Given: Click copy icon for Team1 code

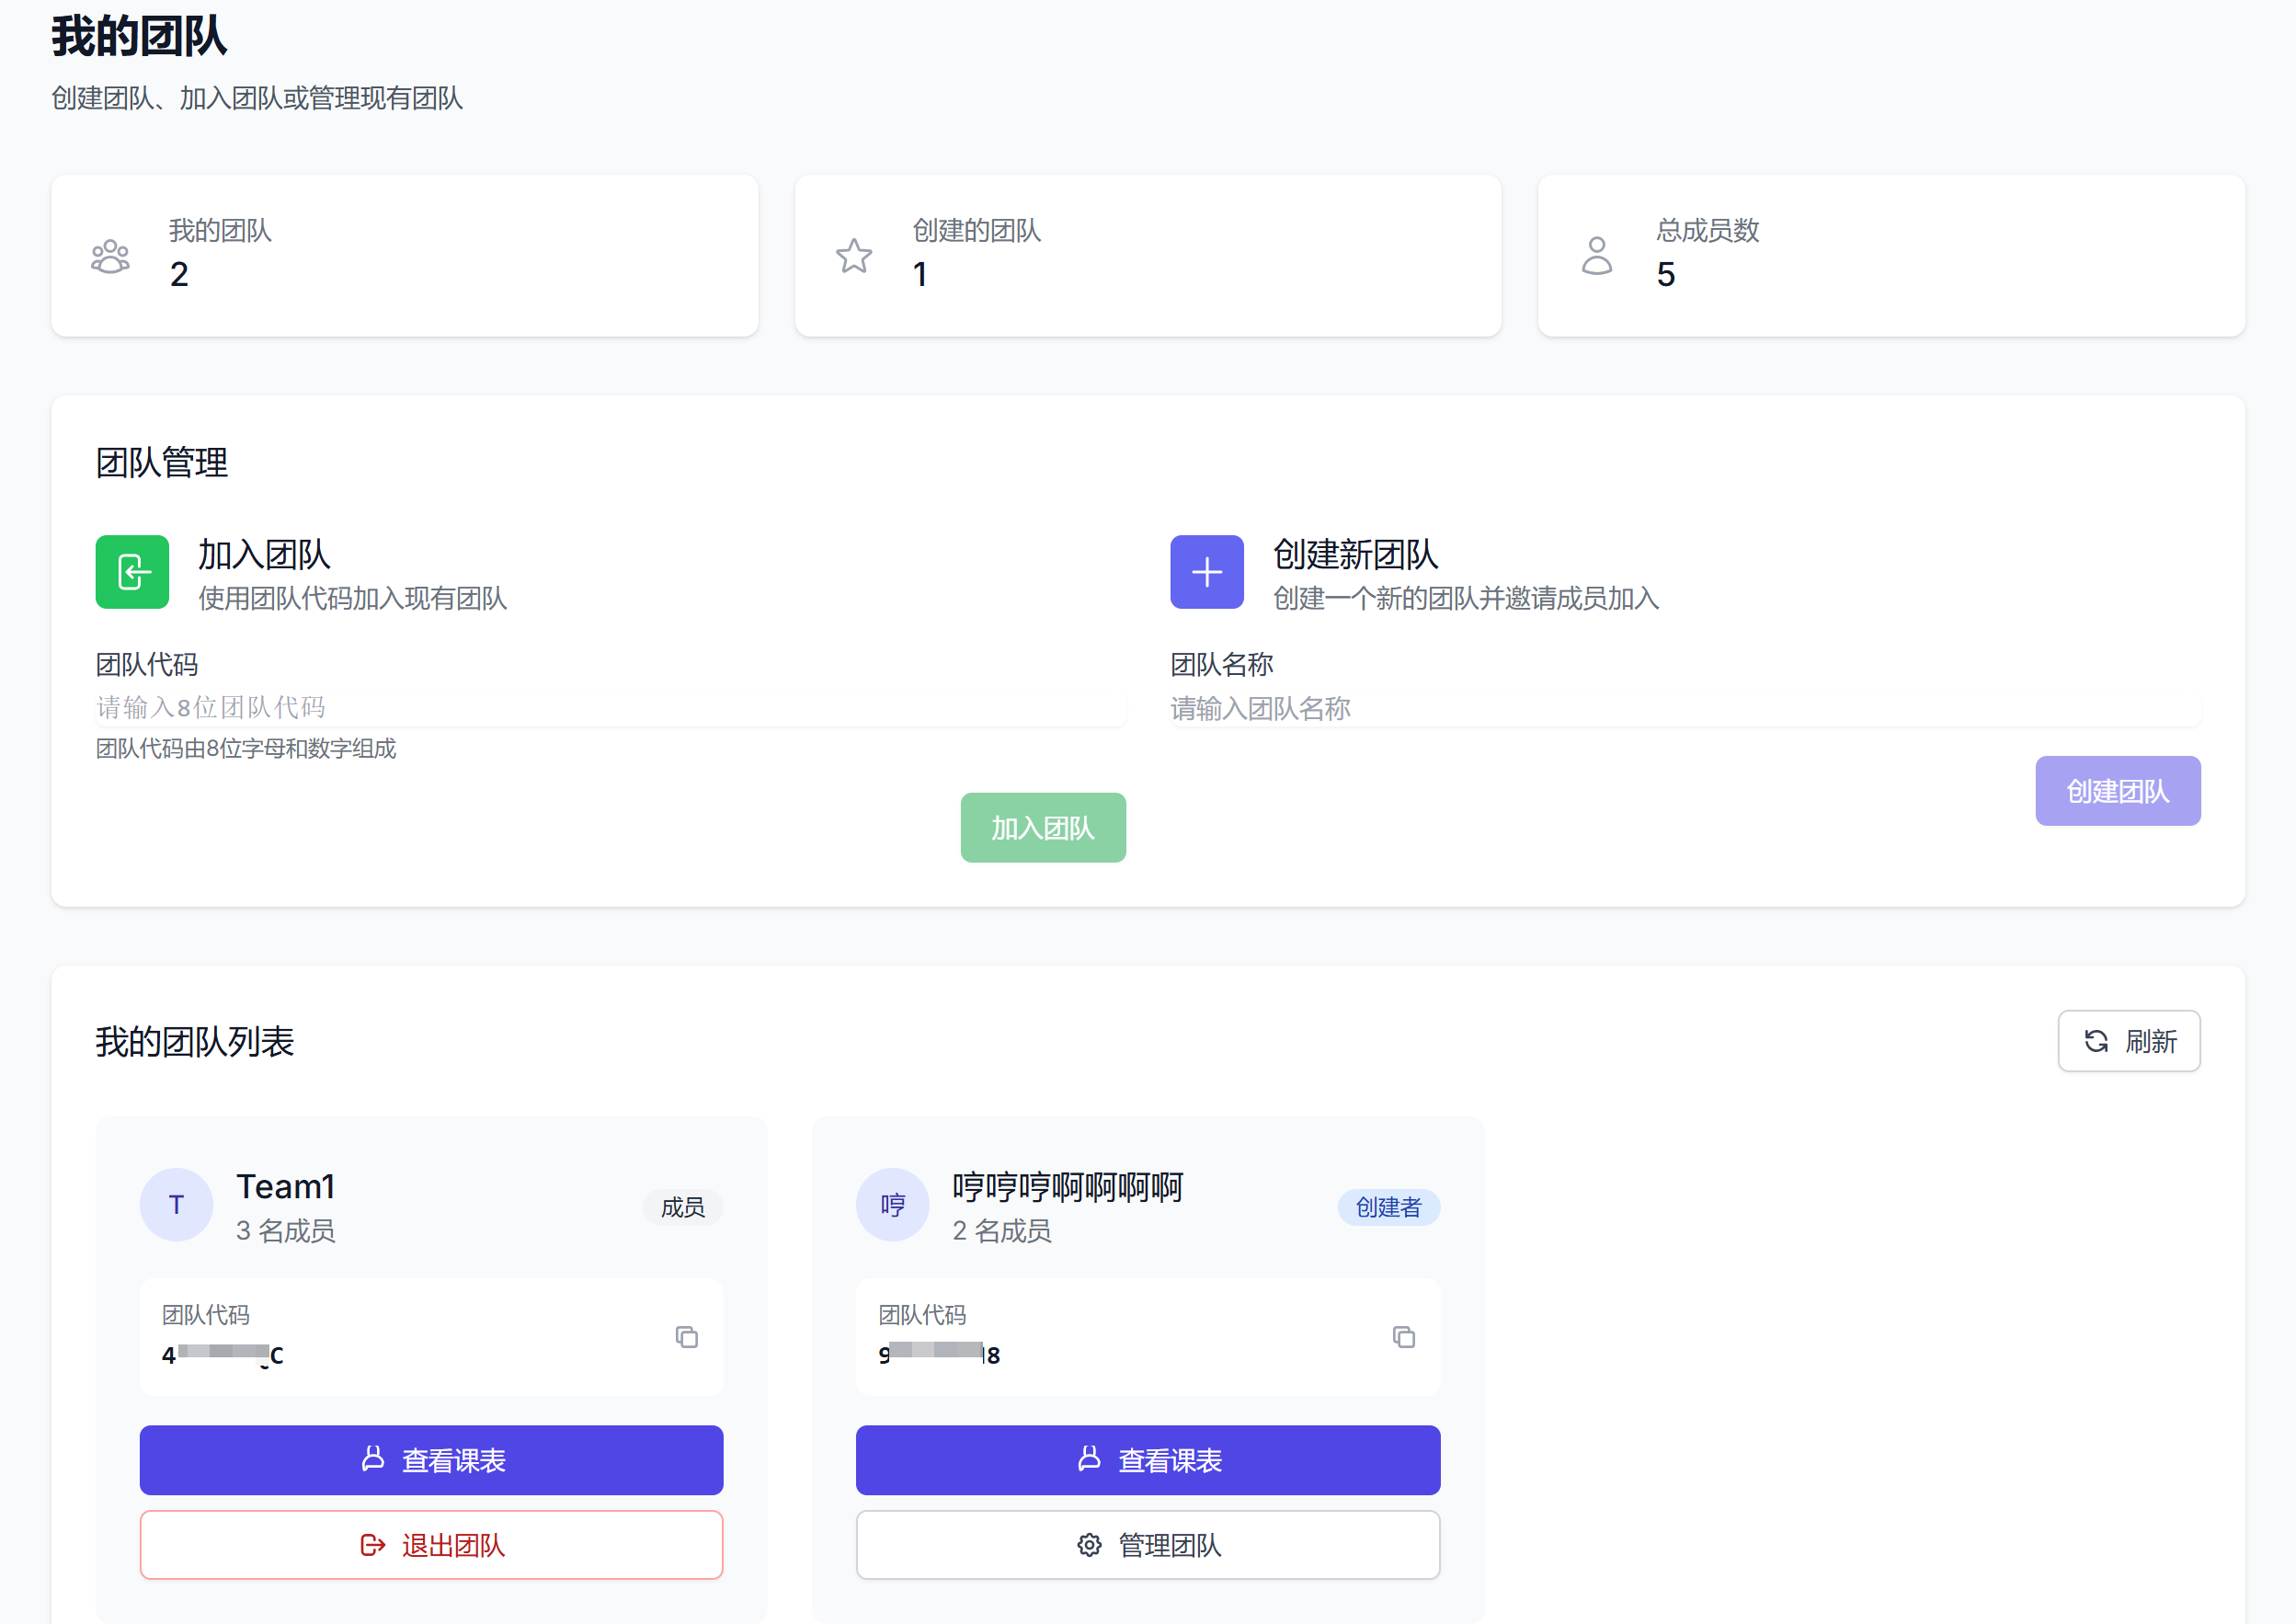Looking at the screenshot, I should (686, 1337).
